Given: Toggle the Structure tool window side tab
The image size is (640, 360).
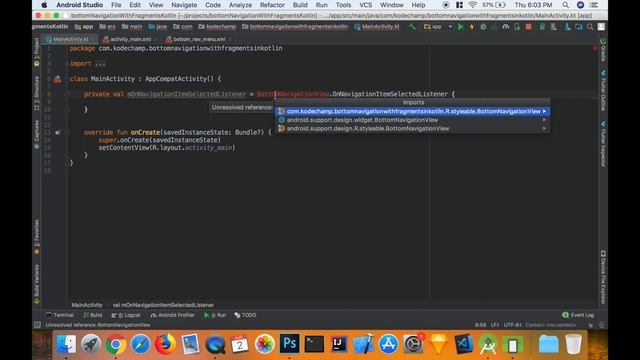Looking at the screenshot, I should click(37, 93).
